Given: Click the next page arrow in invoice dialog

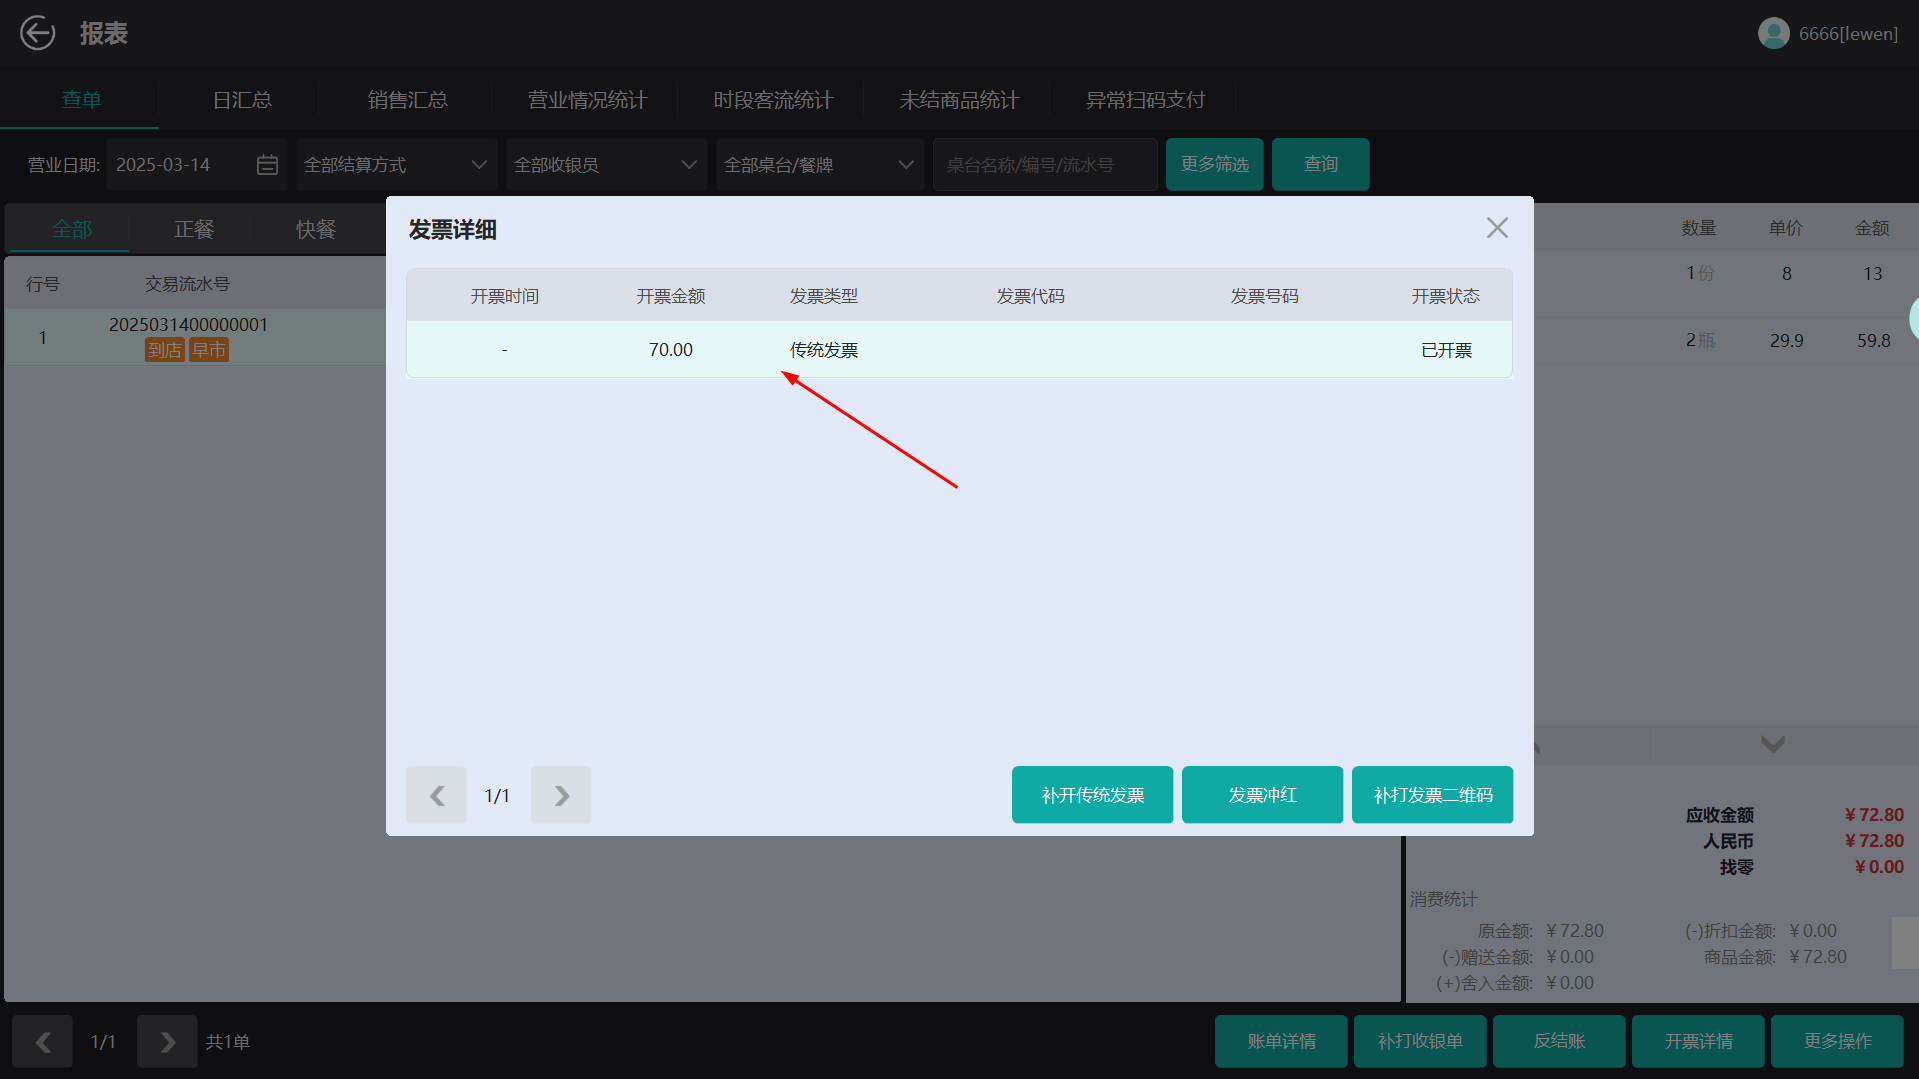Looking at the screenshot, I should (x=560, y=794).
